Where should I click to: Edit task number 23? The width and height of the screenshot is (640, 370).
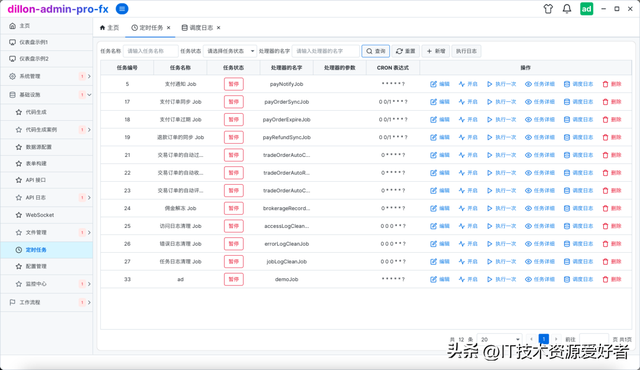coord(440,191)
